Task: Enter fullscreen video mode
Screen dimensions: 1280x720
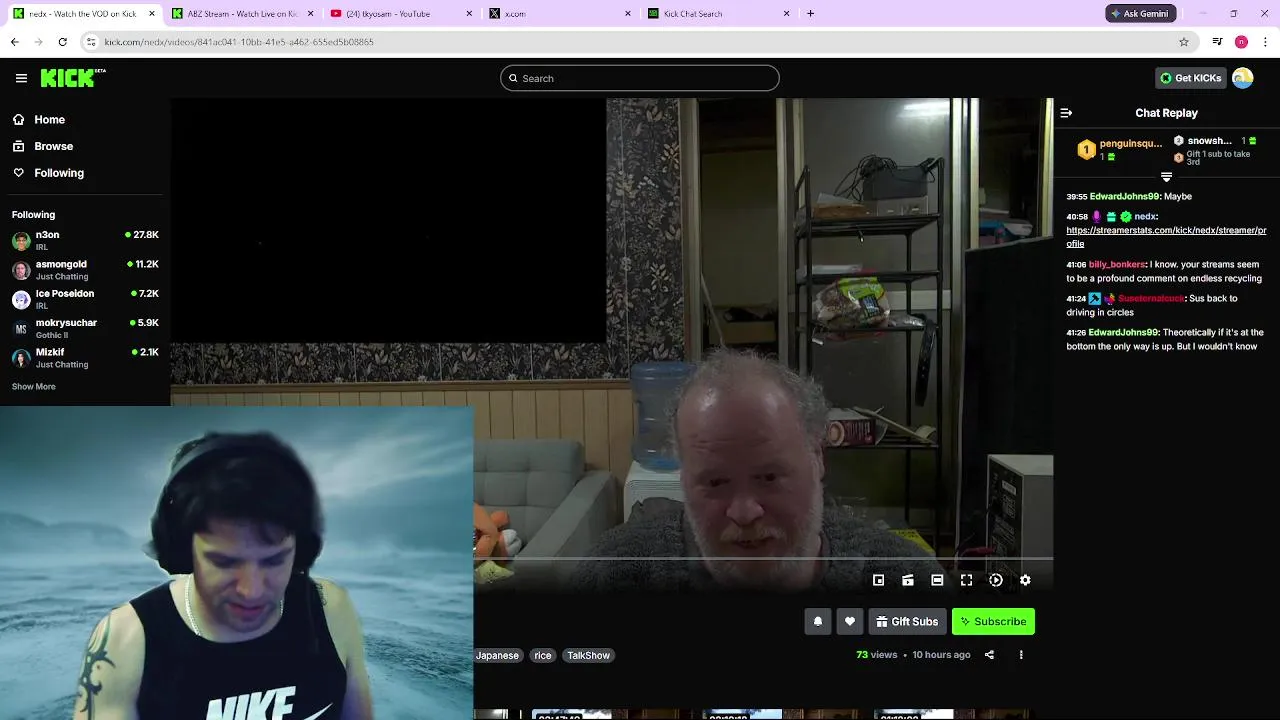Action: click(x=966, y=580)
